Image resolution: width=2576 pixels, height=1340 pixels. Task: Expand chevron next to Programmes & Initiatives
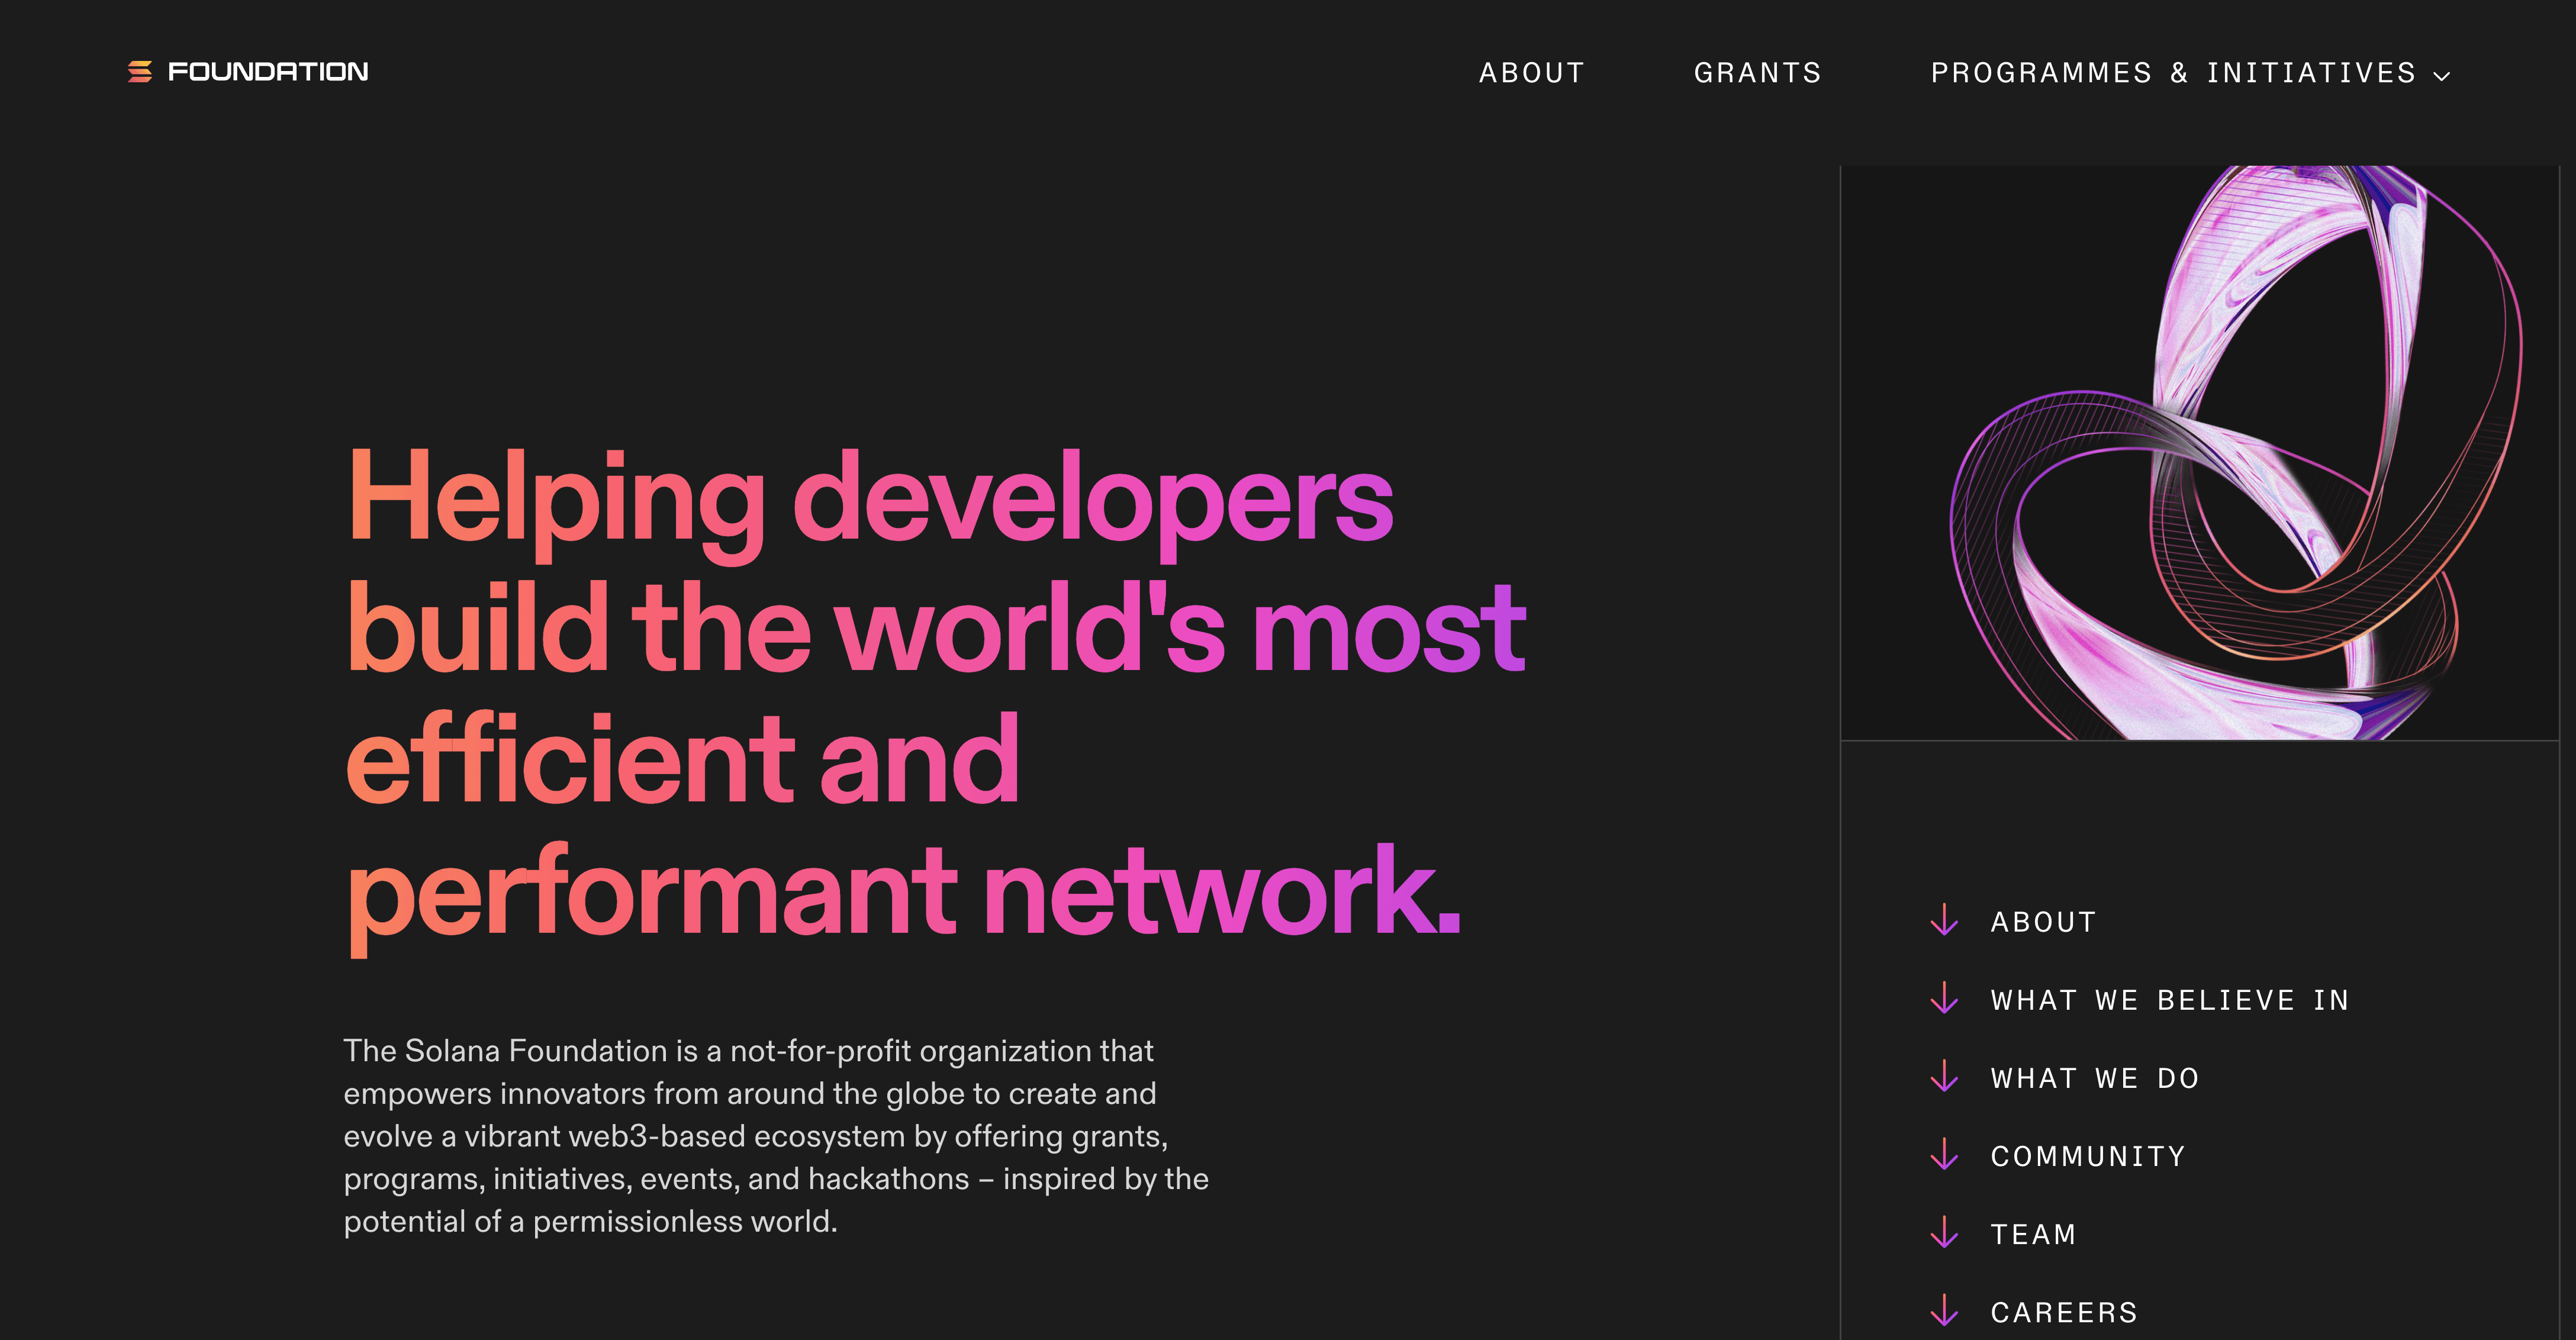pyautogui.click(x=2441, y=76)
